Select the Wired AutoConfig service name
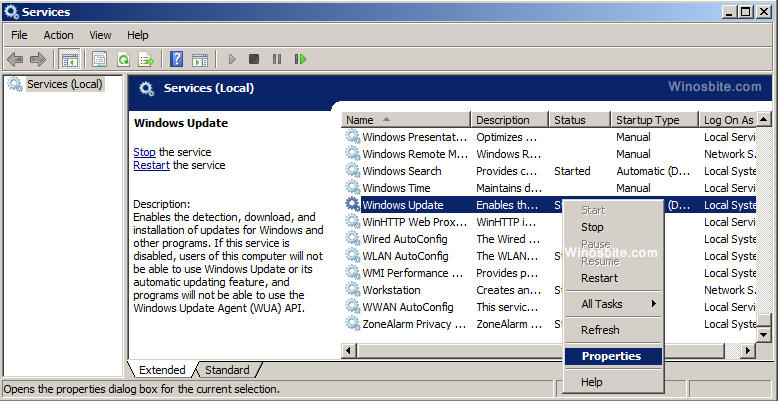The image size is (778, 401). (x=405, y=239)
